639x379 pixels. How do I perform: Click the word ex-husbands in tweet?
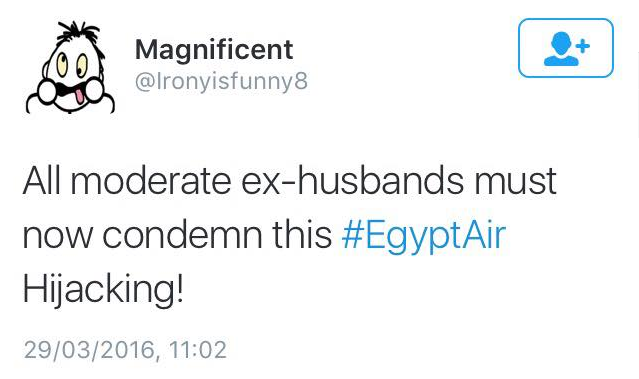point(352,181)
